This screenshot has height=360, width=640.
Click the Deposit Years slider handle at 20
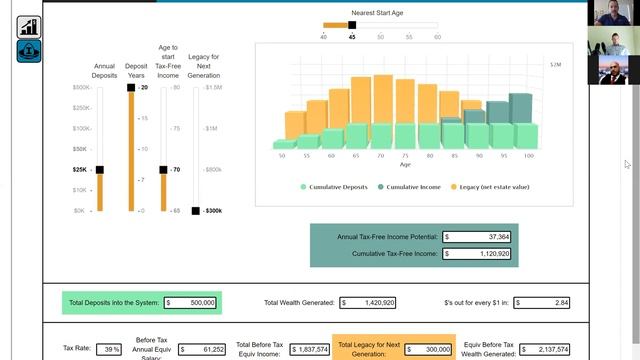[131, 87]
